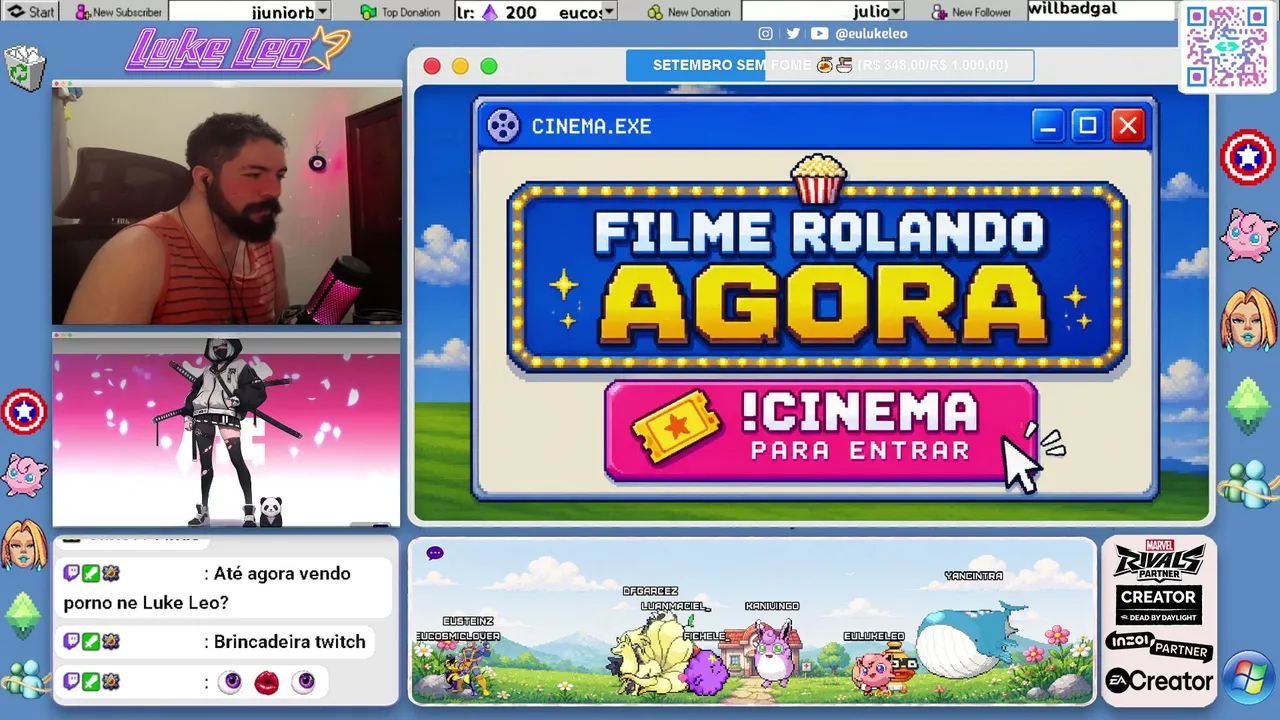1280x720 pixels.
Task: Click the DFGARCEZ username label
Action: coord(650,592)
